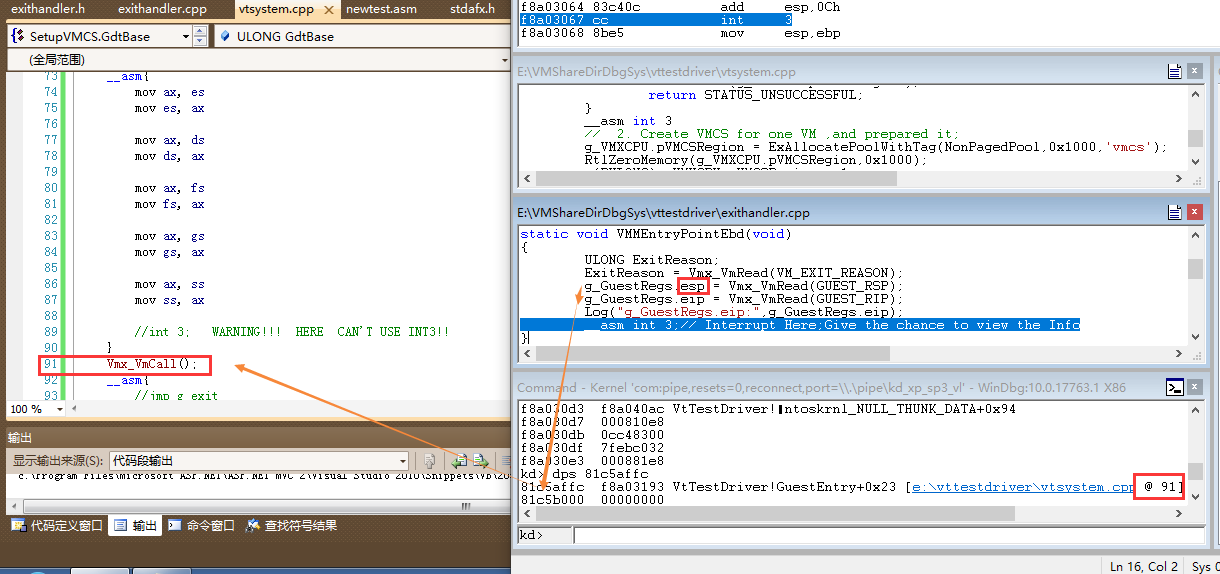Click the down arrow of Command window scrollbar
1220x574 pixels.
1195,498
